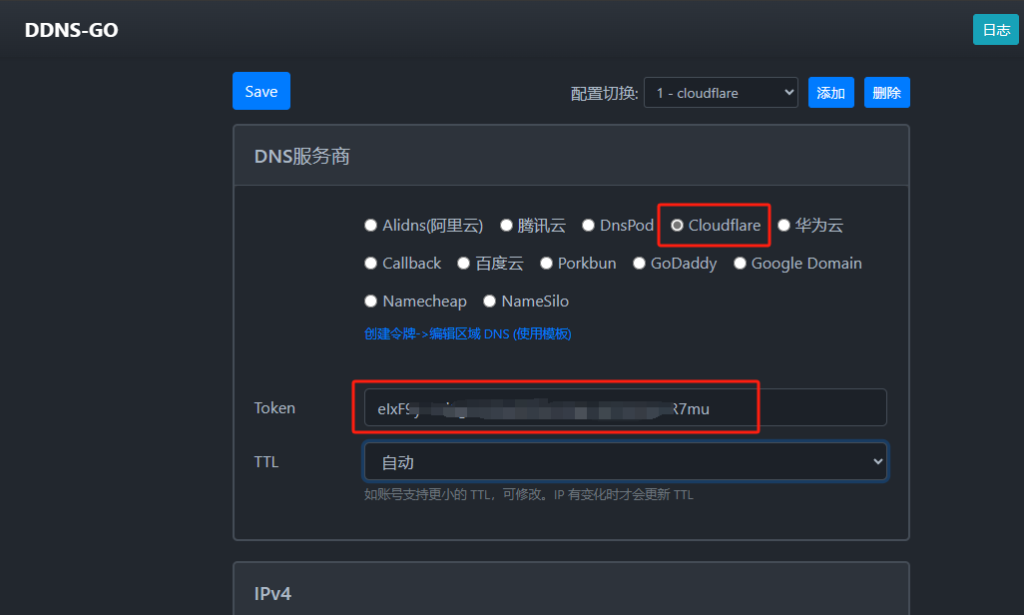Click the 删除 delete config button
1024x615 pixels.
point(886,93)
